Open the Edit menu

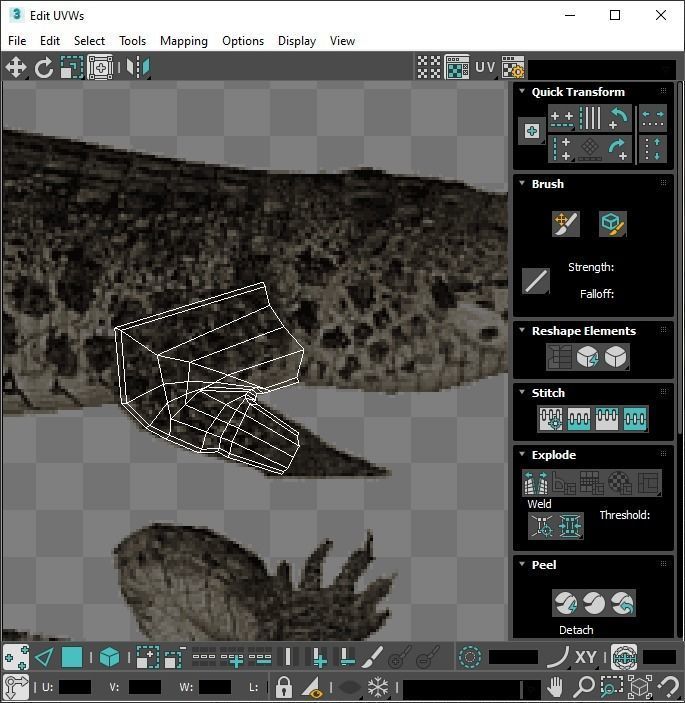pos(50,41)
